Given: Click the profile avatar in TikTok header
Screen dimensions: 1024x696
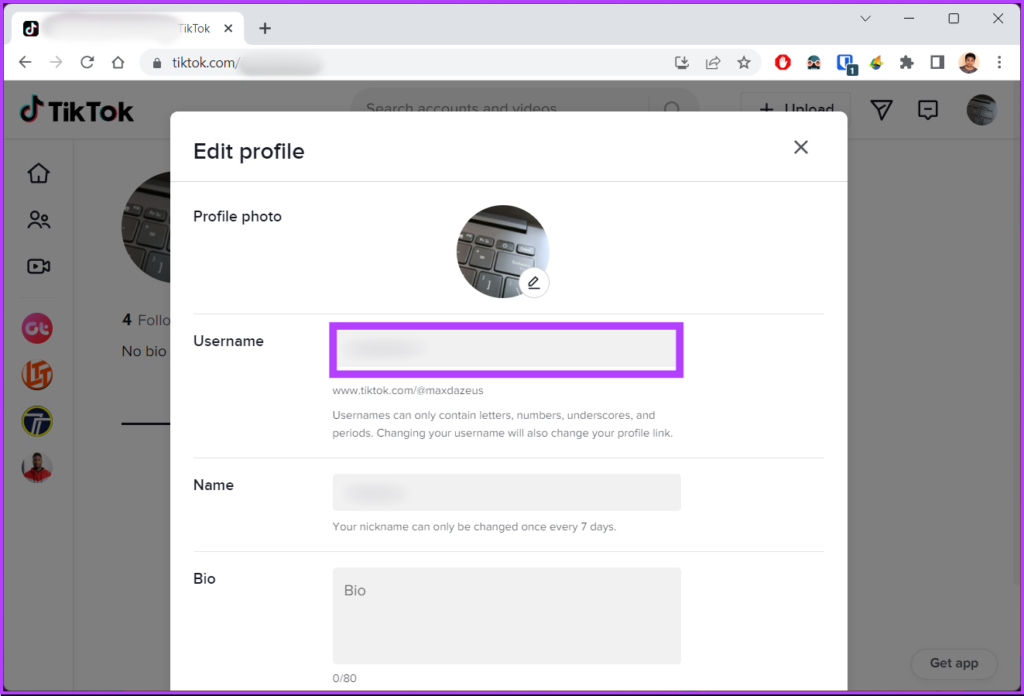Looking at the screenshot, I should [982, 110].
